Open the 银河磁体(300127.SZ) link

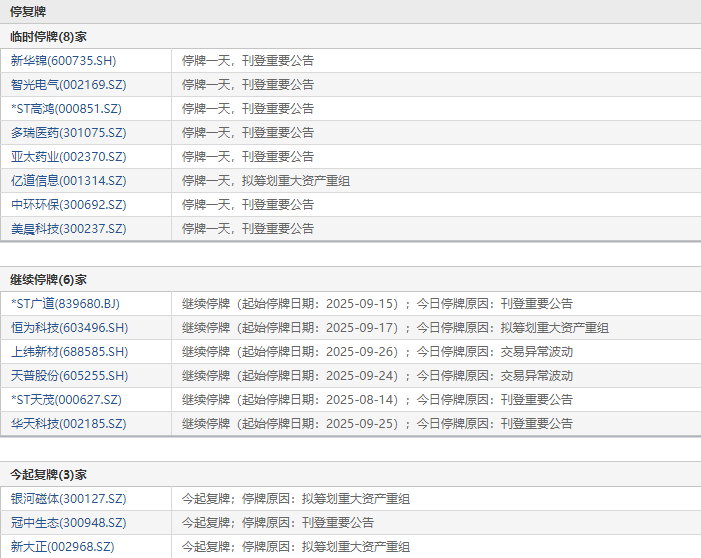tap(68, 499)
